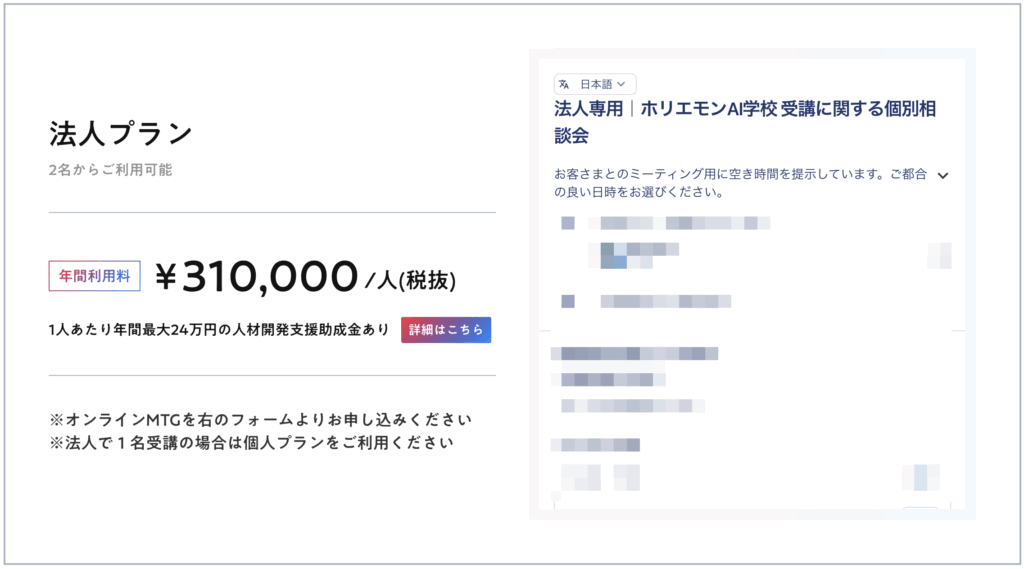Open the 日本語 language dropdown

595,84
